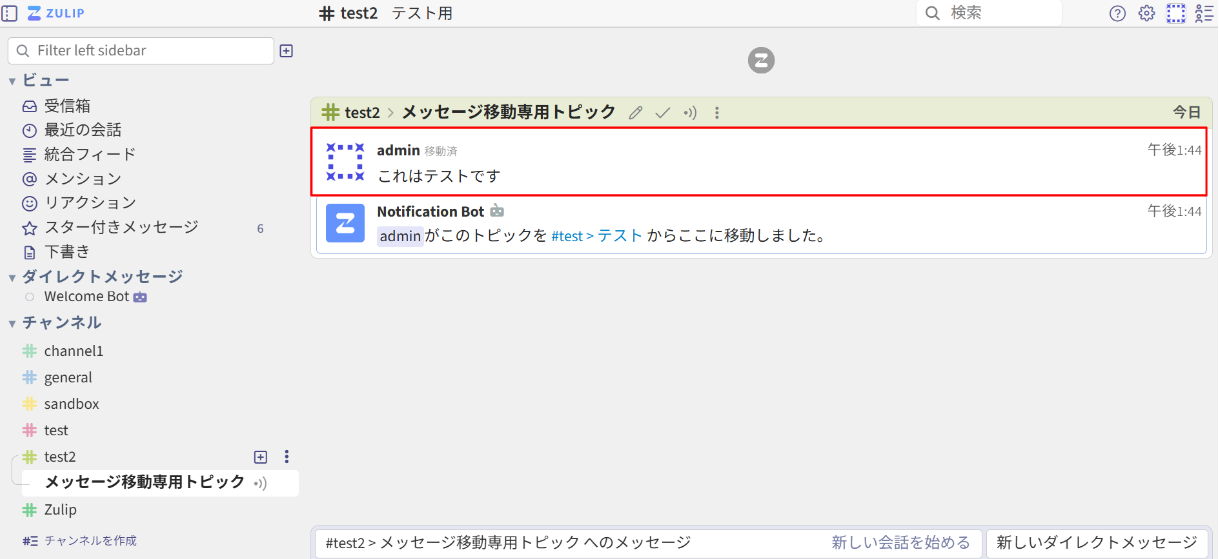1219x559 pixels.
Task: Click the Filter left sidebar field
Action: pos(141,50)
